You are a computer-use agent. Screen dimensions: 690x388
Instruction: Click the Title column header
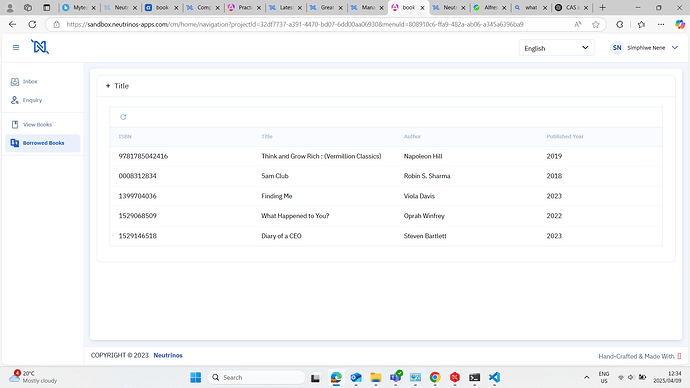267,136
